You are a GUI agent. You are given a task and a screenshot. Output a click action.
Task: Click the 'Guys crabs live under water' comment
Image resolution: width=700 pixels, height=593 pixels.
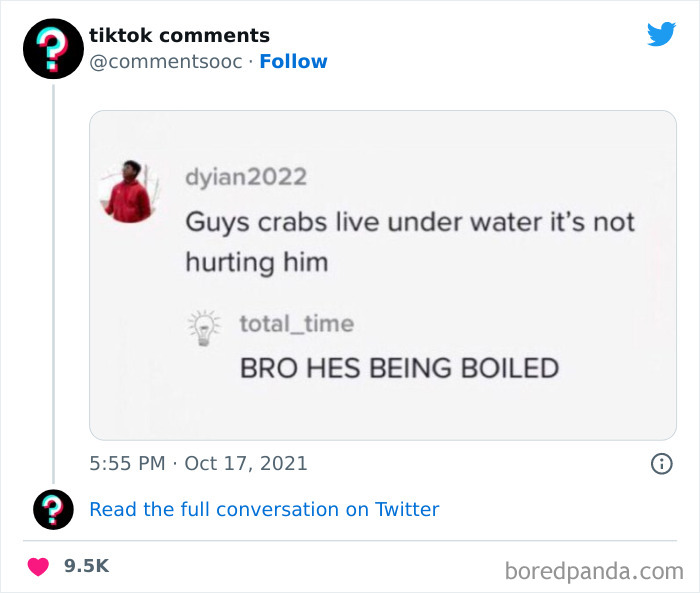(409, 241)
